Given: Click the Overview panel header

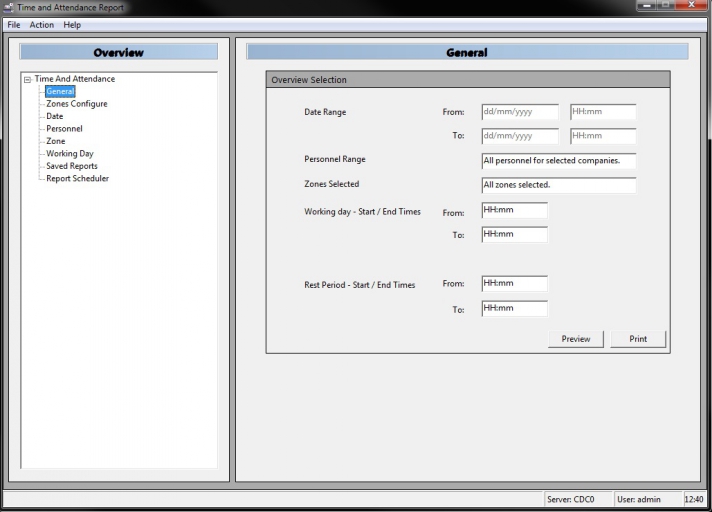Looking at the screenshot, I should [119, 52].
